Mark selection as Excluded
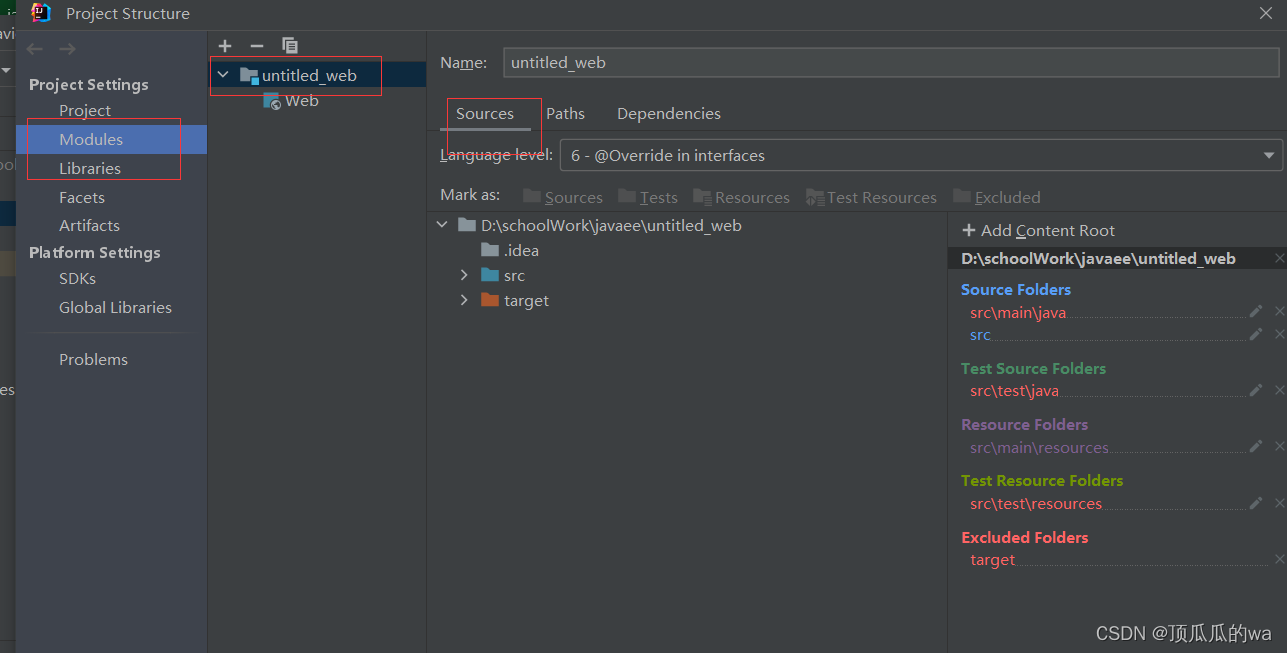This screenshot has width=1287, height=653. [996, 197]
